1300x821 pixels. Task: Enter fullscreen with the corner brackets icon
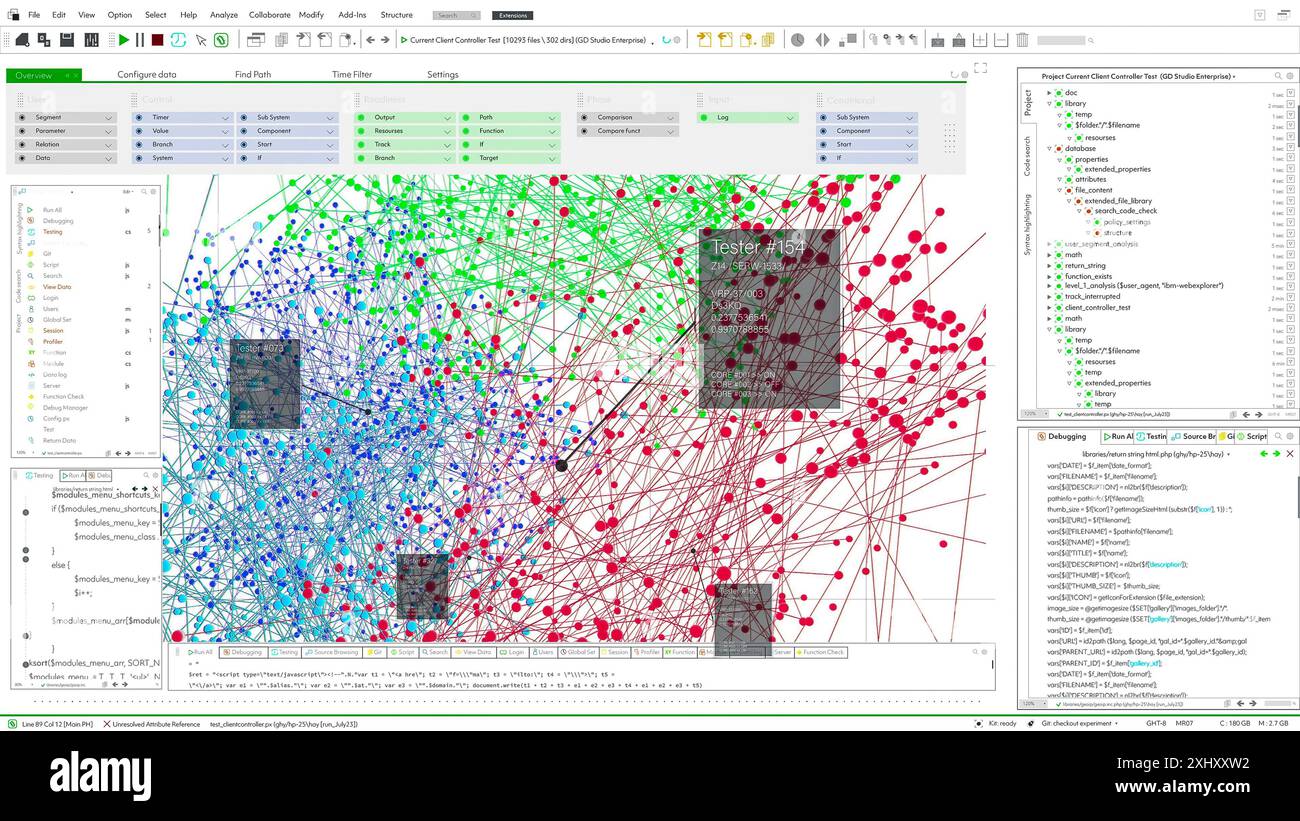point(980,68)
